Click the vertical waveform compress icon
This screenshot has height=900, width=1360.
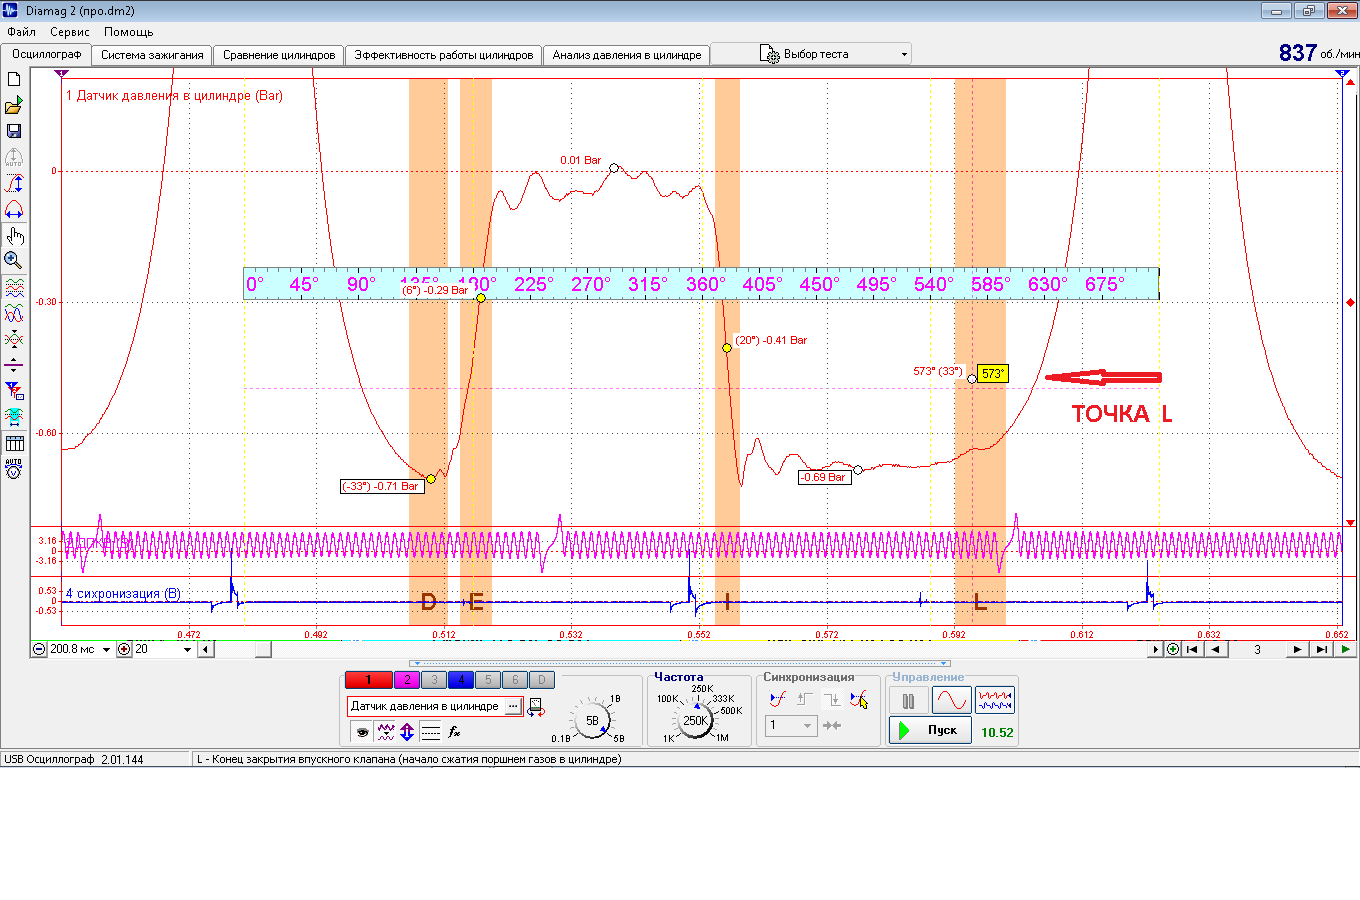14,340
